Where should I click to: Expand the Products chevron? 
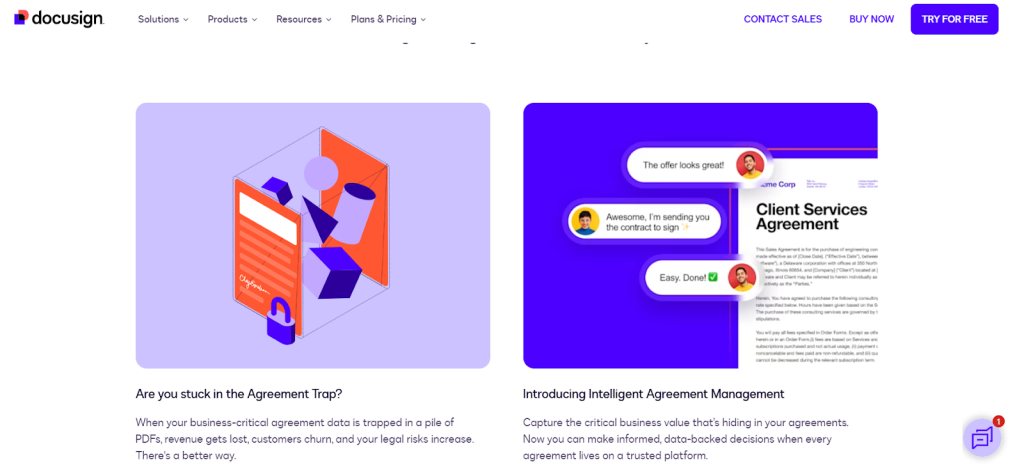click(x=254, y=20)
